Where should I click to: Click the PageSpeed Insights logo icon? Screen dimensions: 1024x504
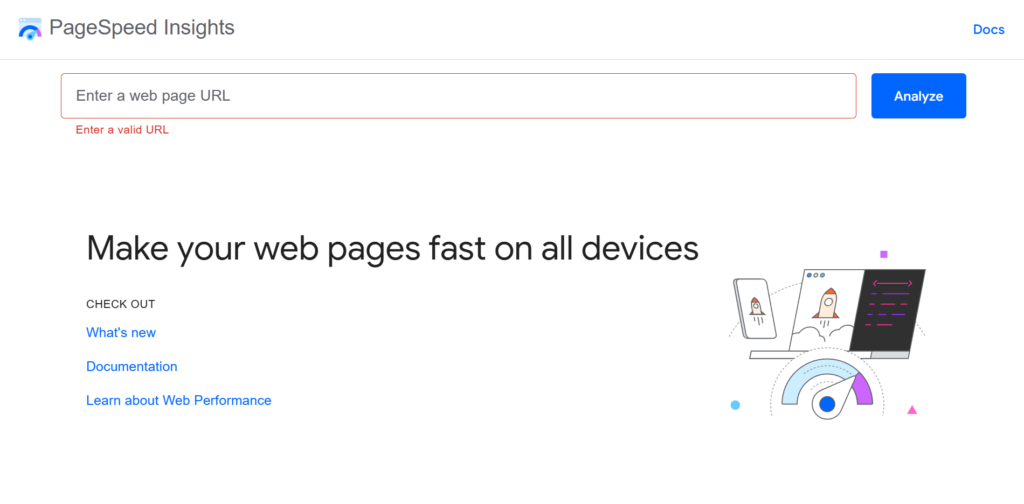[30, 28]
